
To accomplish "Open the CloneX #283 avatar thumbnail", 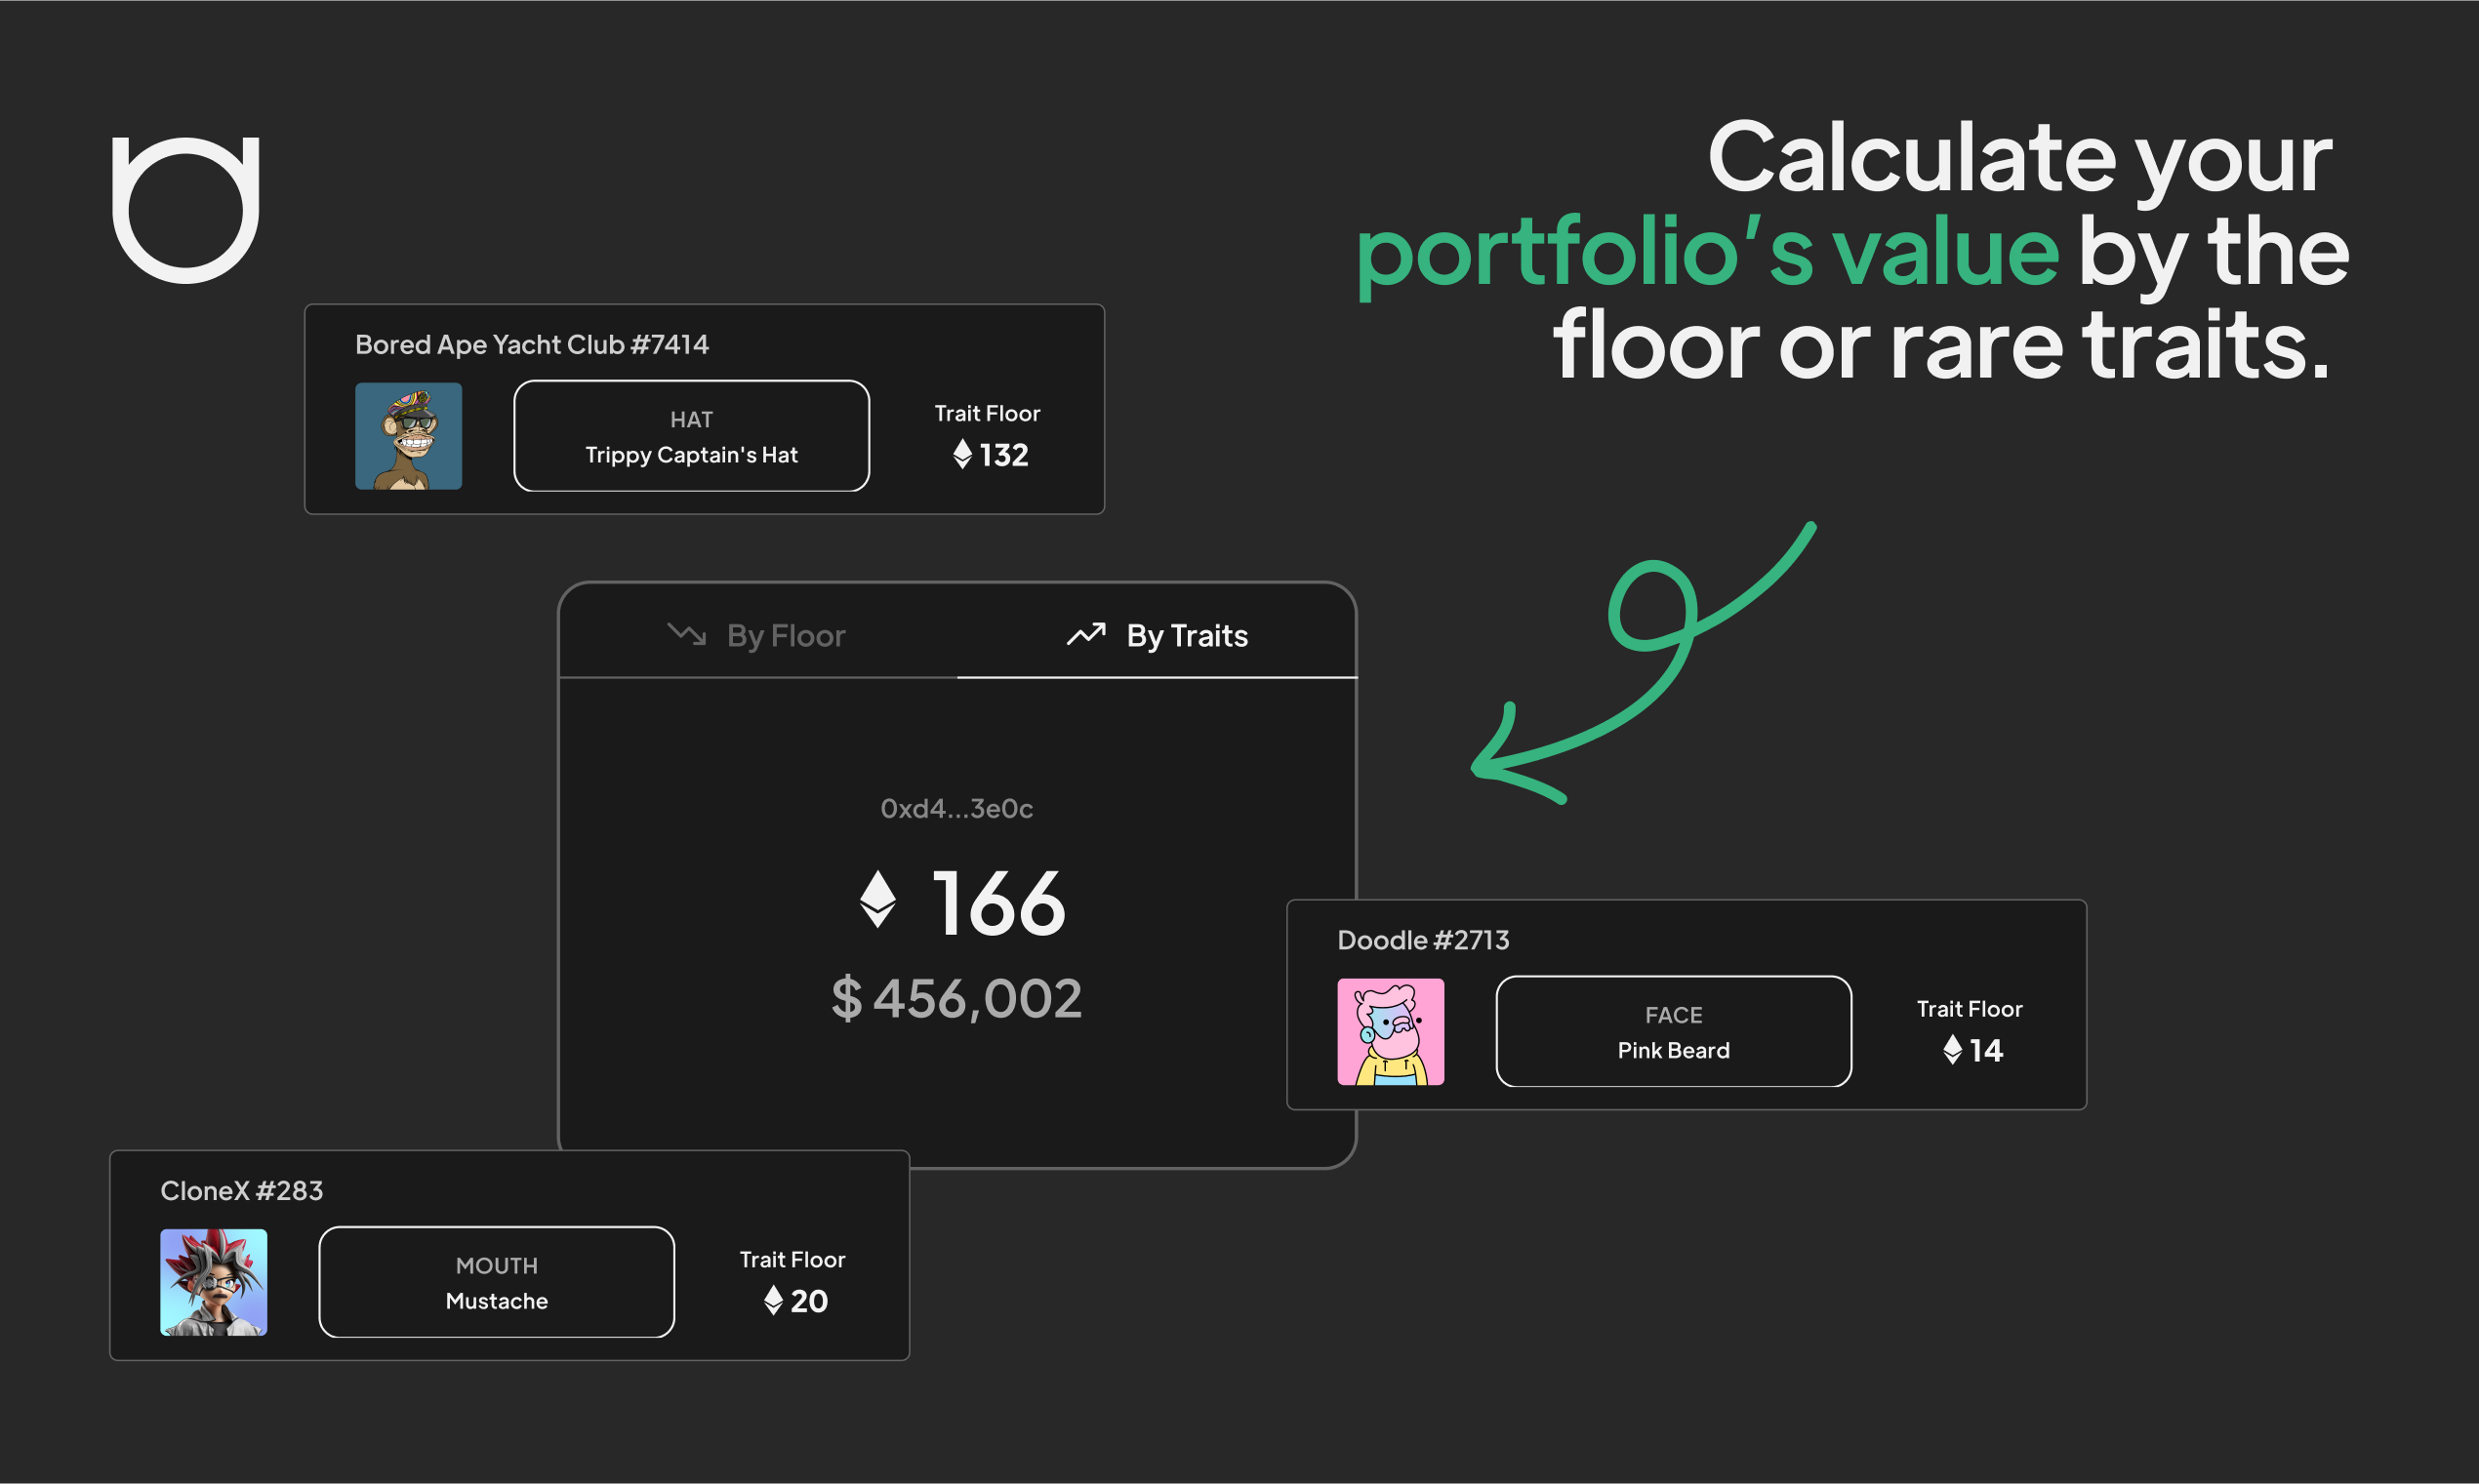I will pyautogui.click(x=213, y=1282).
